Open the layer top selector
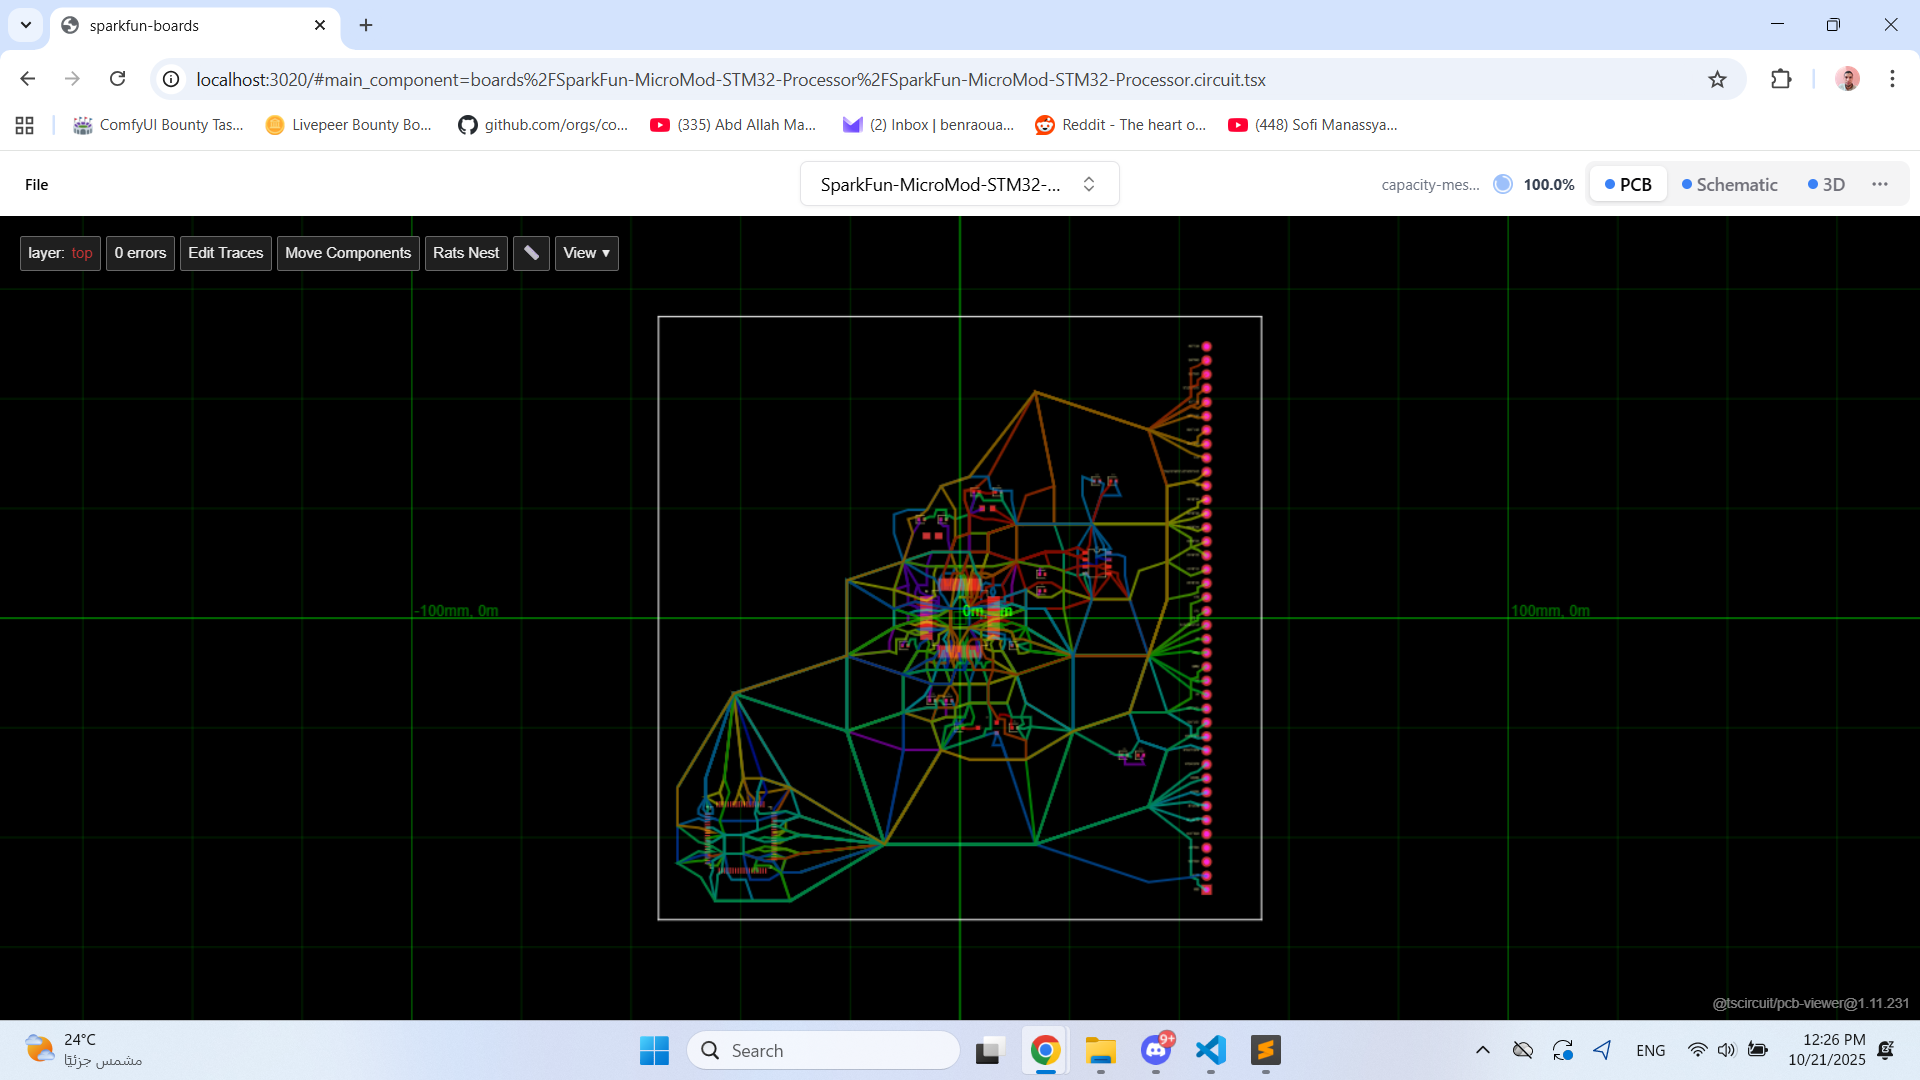 [60, 253]
